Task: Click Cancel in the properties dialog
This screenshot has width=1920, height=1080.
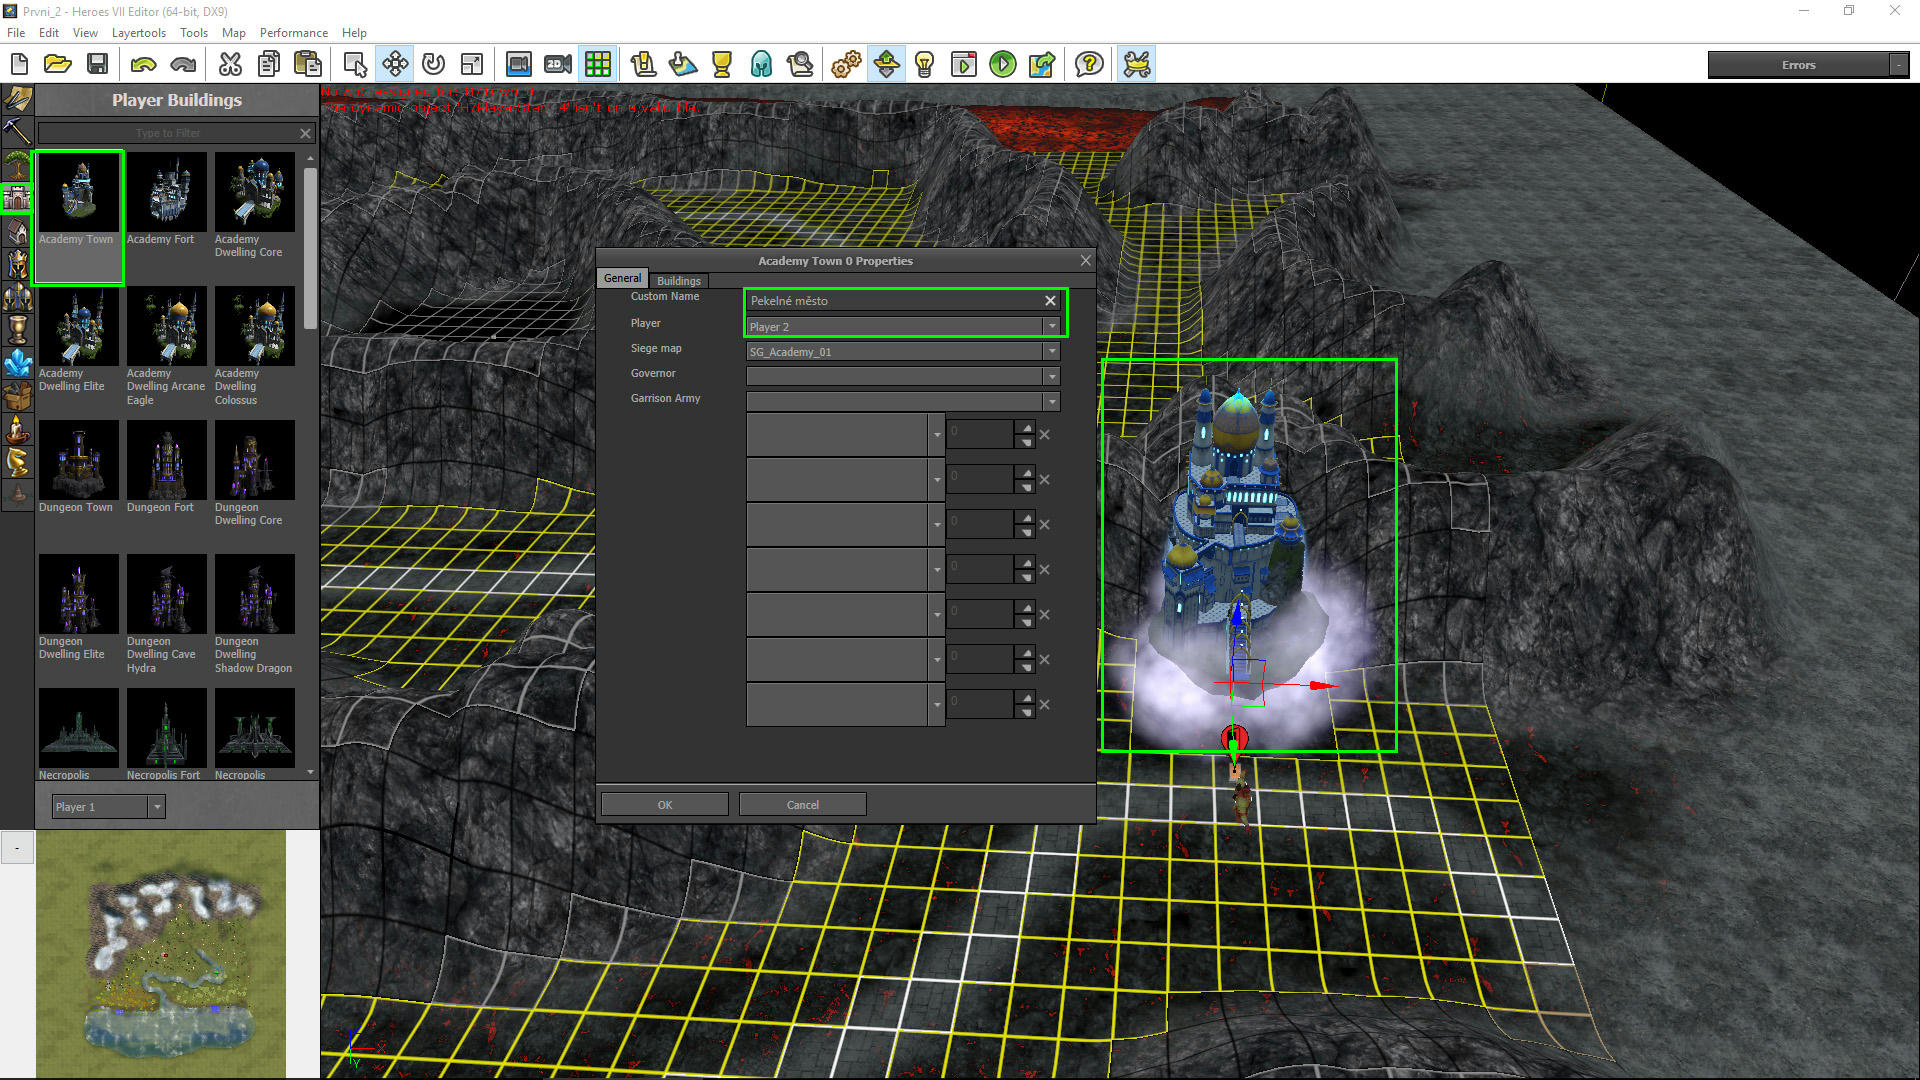Action: 802,805
